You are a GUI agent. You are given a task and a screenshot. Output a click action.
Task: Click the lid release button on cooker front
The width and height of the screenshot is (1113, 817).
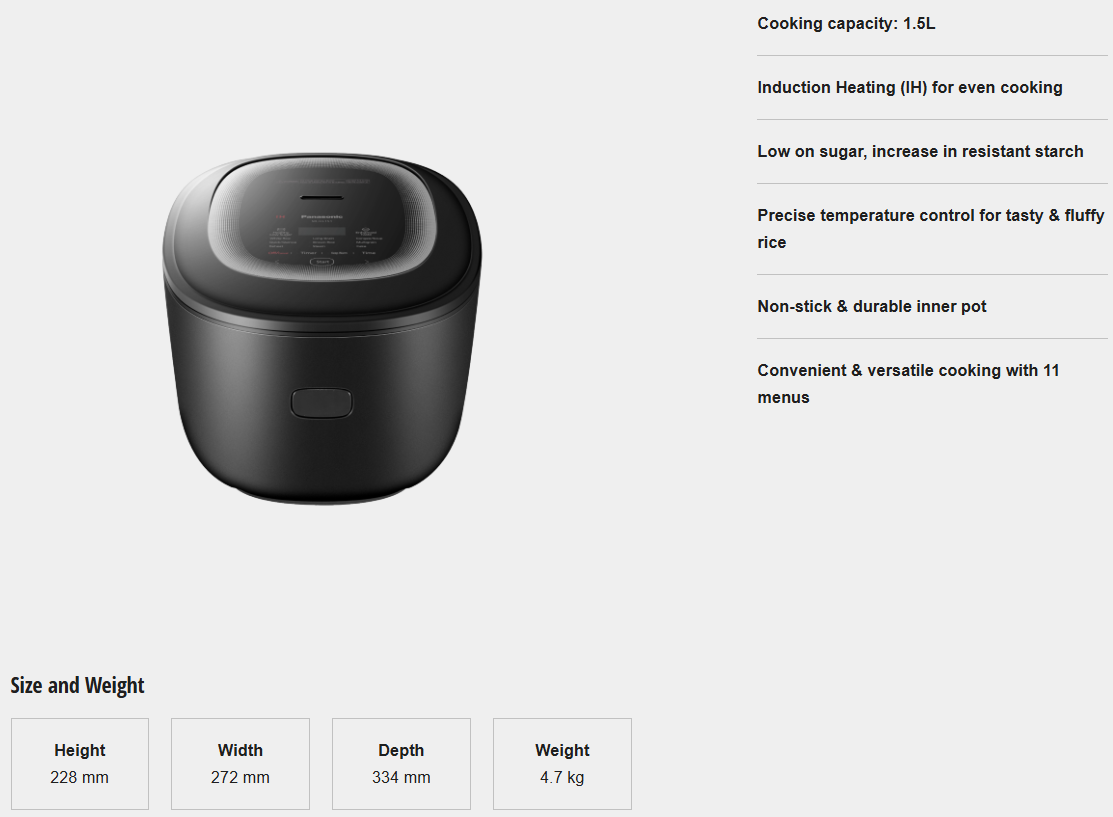322,402
